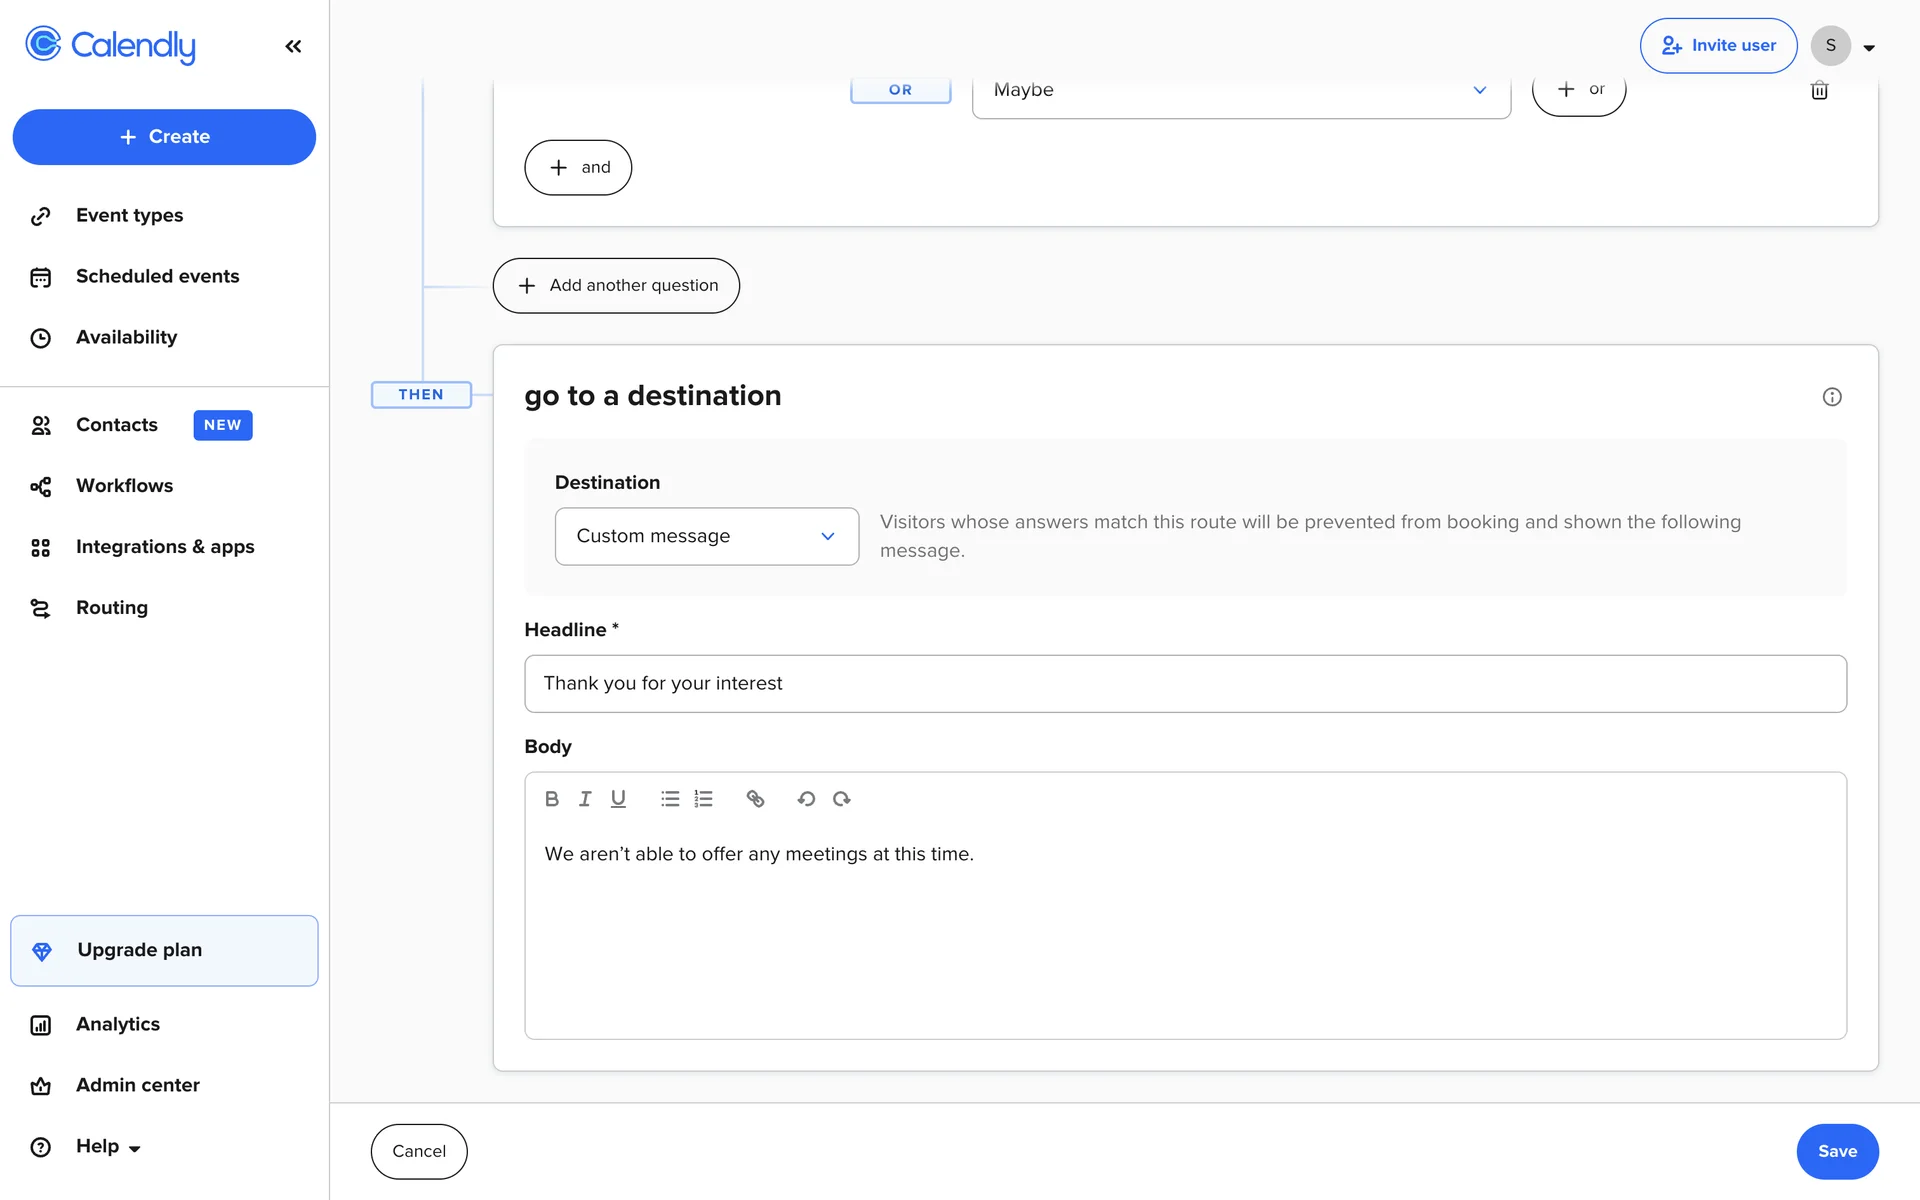Collapse the left sidebar
1920x1200 pixels.
point(293,46)
